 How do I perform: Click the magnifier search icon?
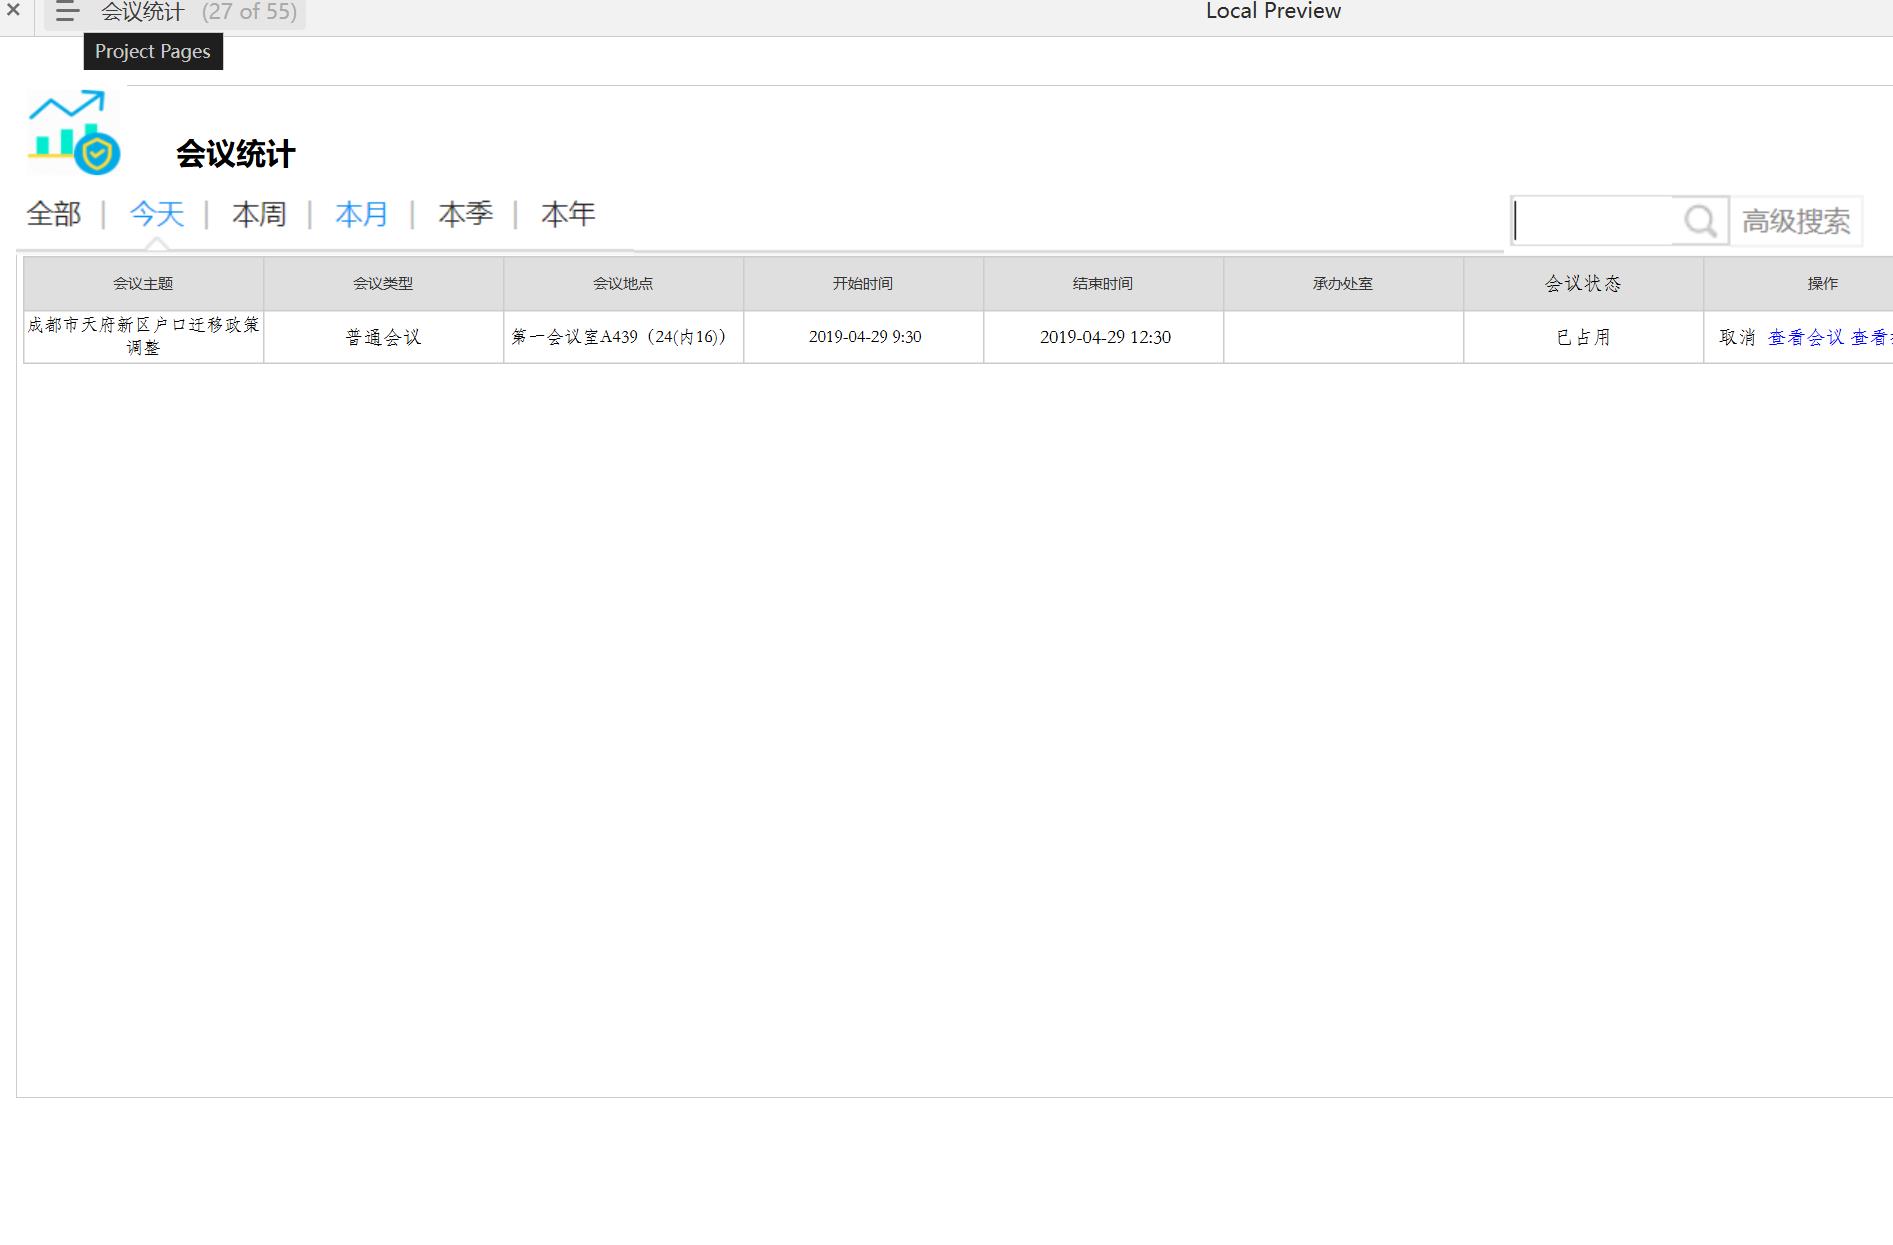pos(1700,221)
